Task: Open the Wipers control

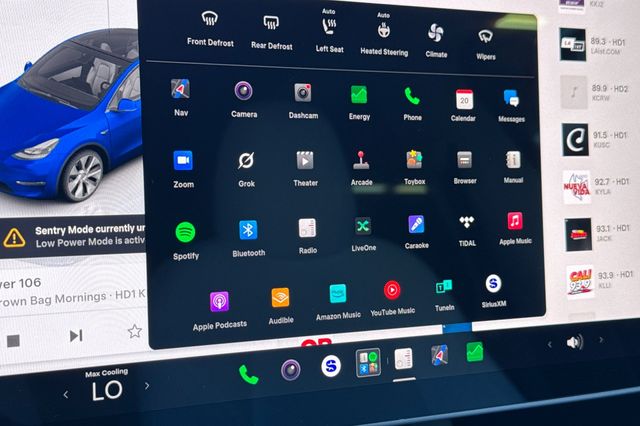Action: click(485, 45)
